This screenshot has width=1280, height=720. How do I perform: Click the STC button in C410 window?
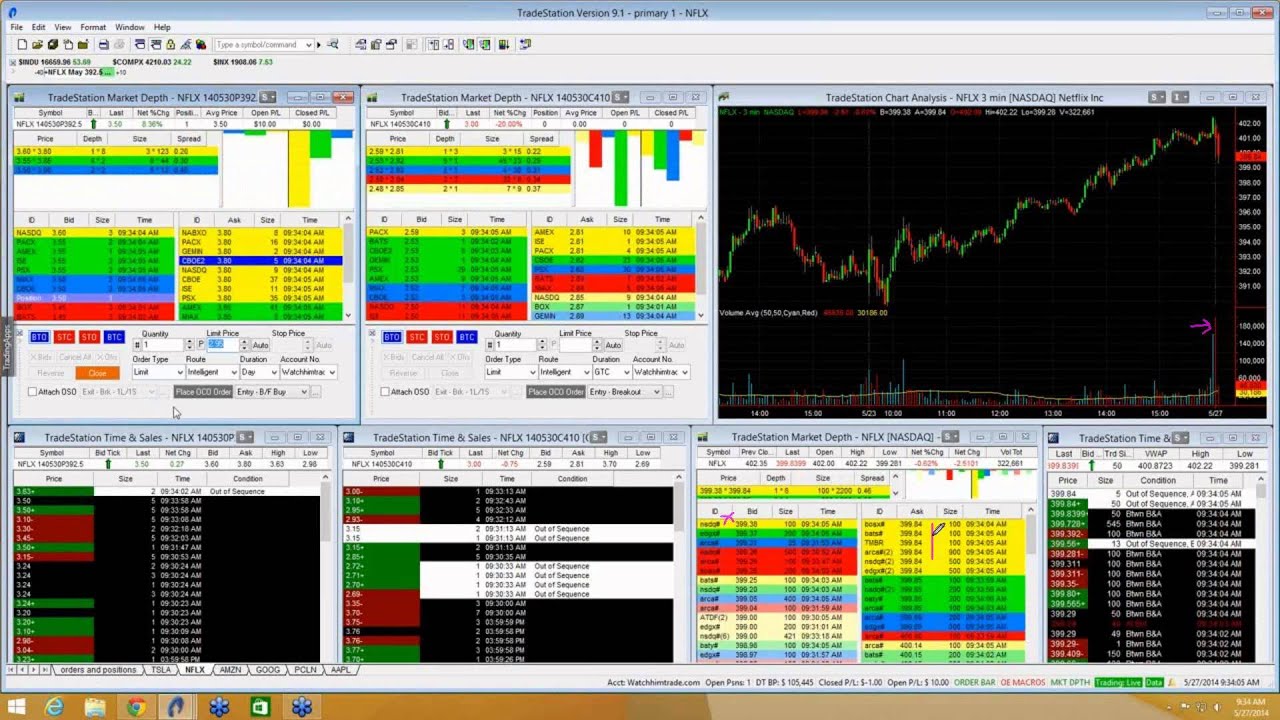pyautogui.click(x=417, y=337)
